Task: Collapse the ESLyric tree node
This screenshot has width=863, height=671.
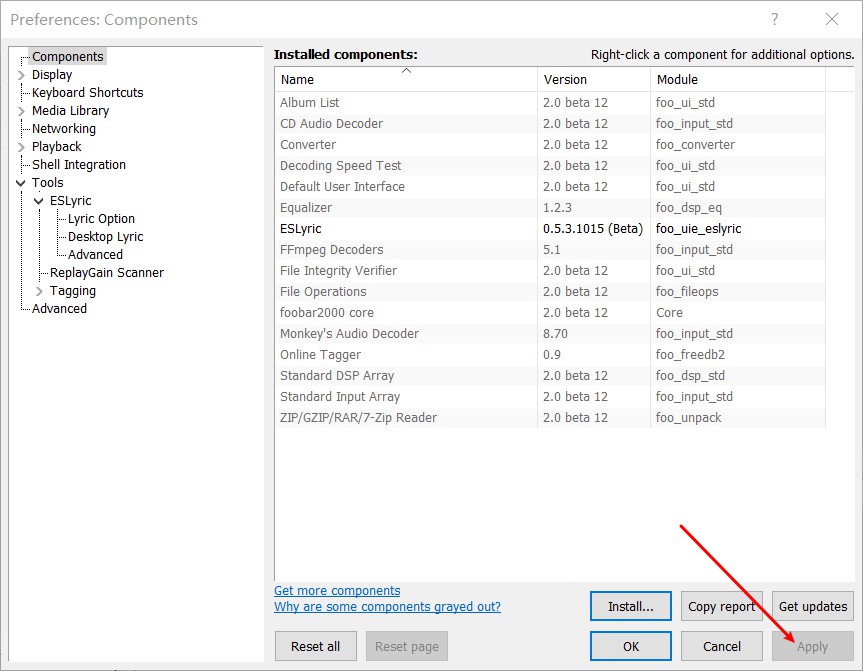Action: [39, 201]
